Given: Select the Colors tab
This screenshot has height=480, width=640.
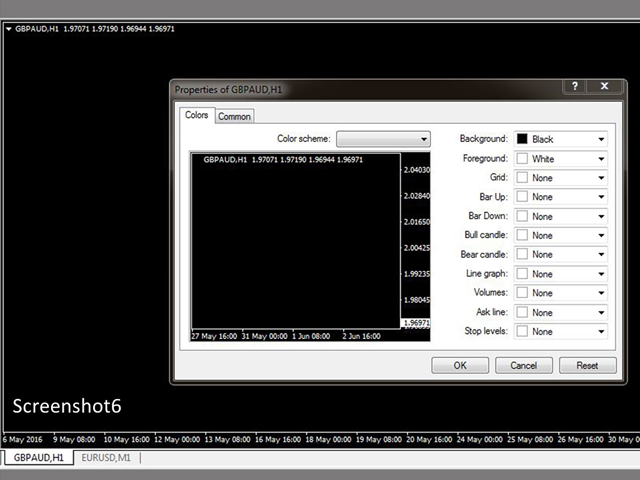Looking at the screenshot, I should pos(197,116).
